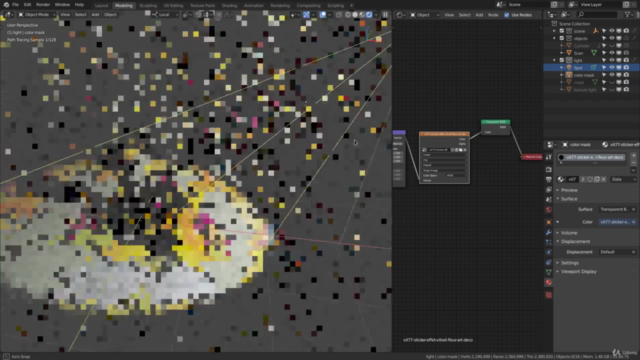The width and height of the screenshot is (640, 360).
Task: Open the Render menu
Action: (43, 5)
